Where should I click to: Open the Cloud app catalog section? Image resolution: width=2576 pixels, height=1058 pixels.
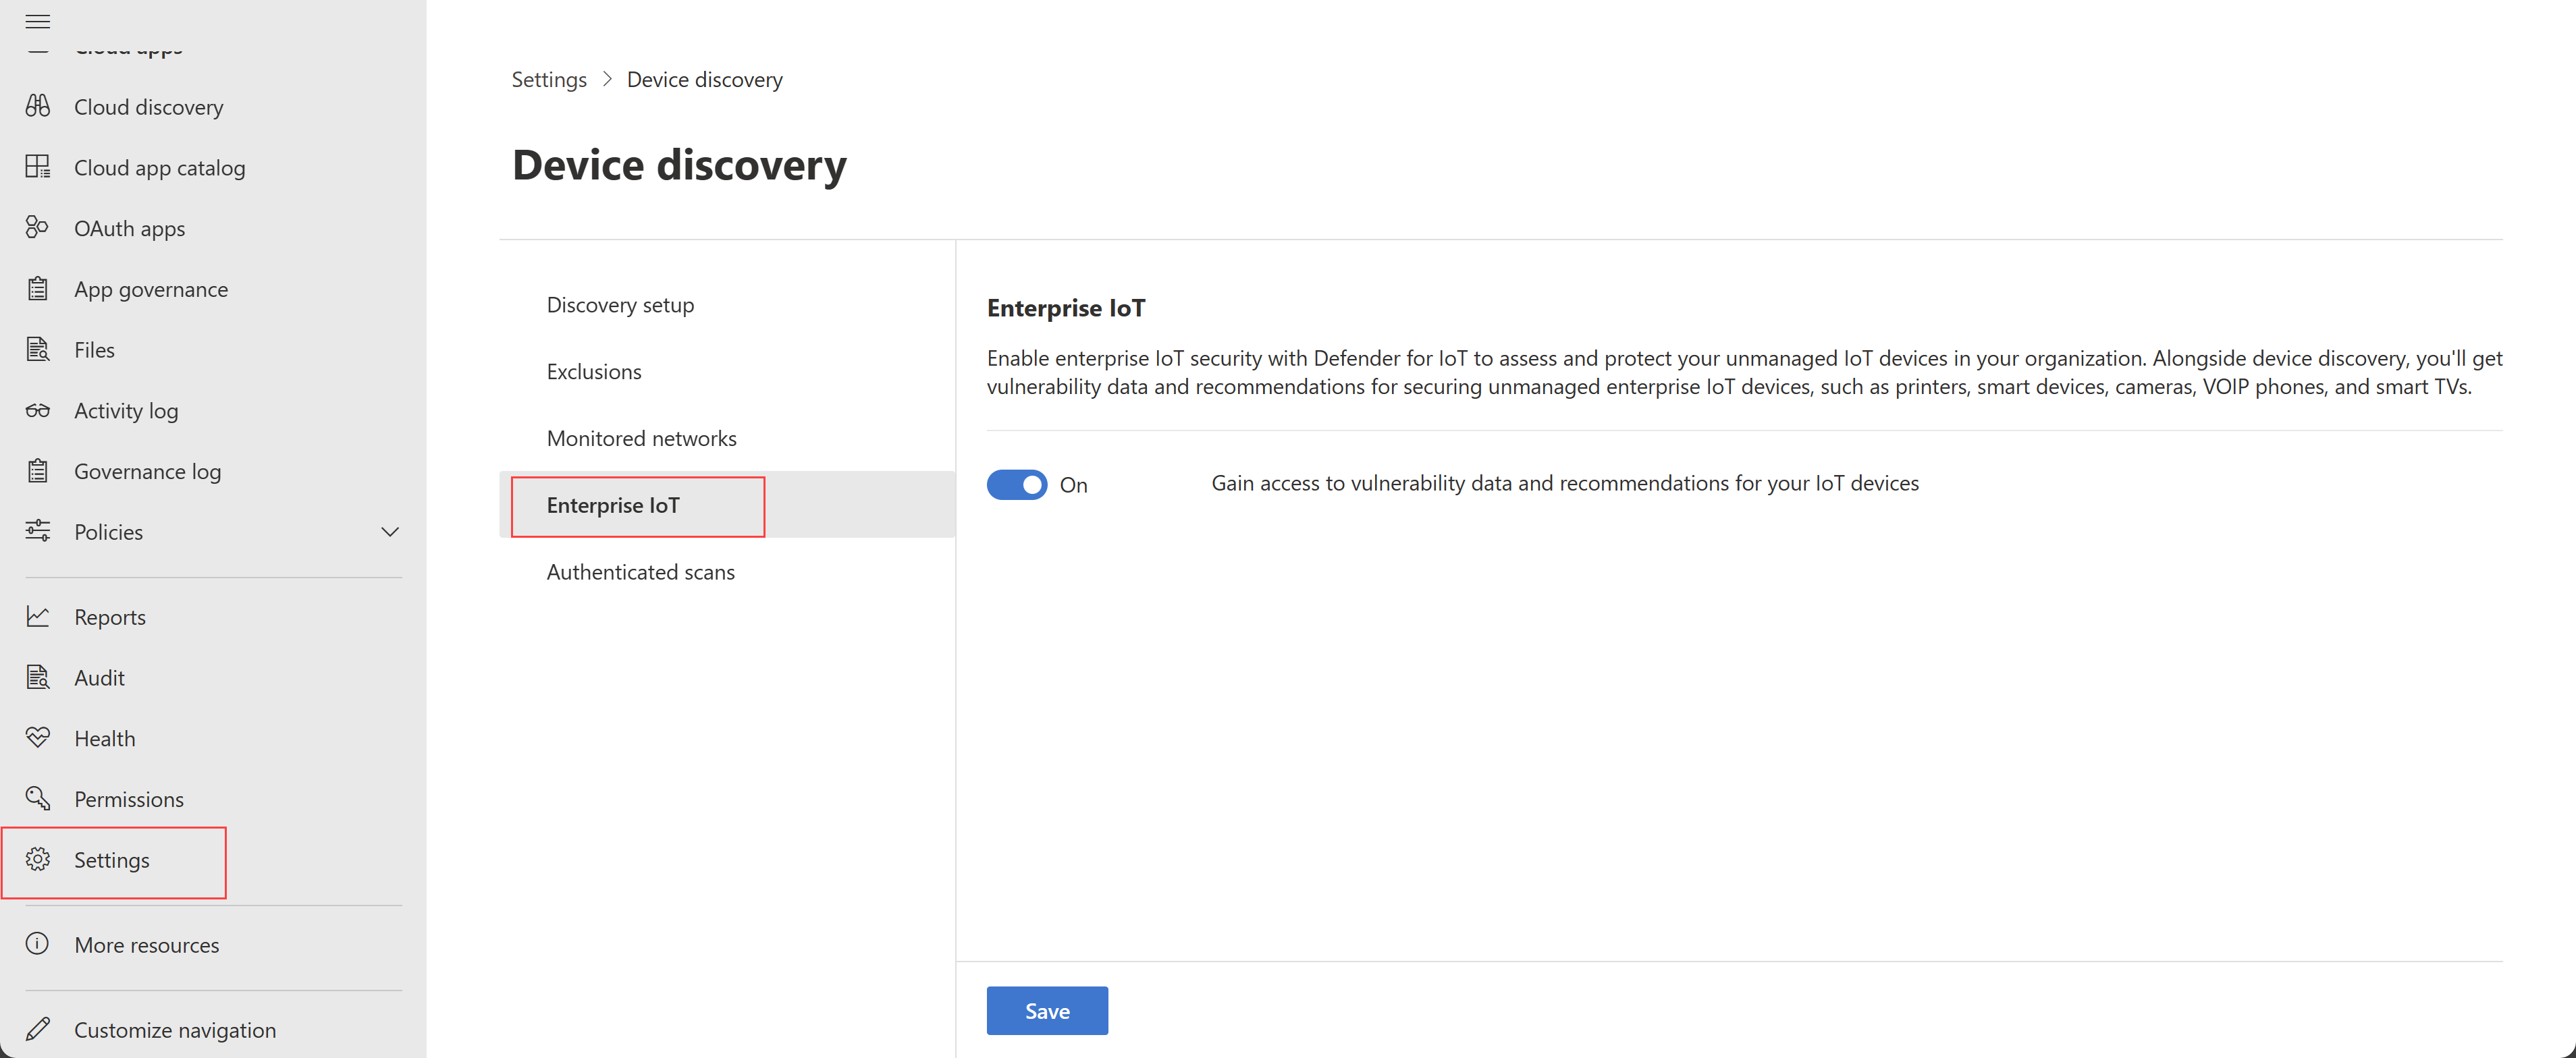pos(159,166)
